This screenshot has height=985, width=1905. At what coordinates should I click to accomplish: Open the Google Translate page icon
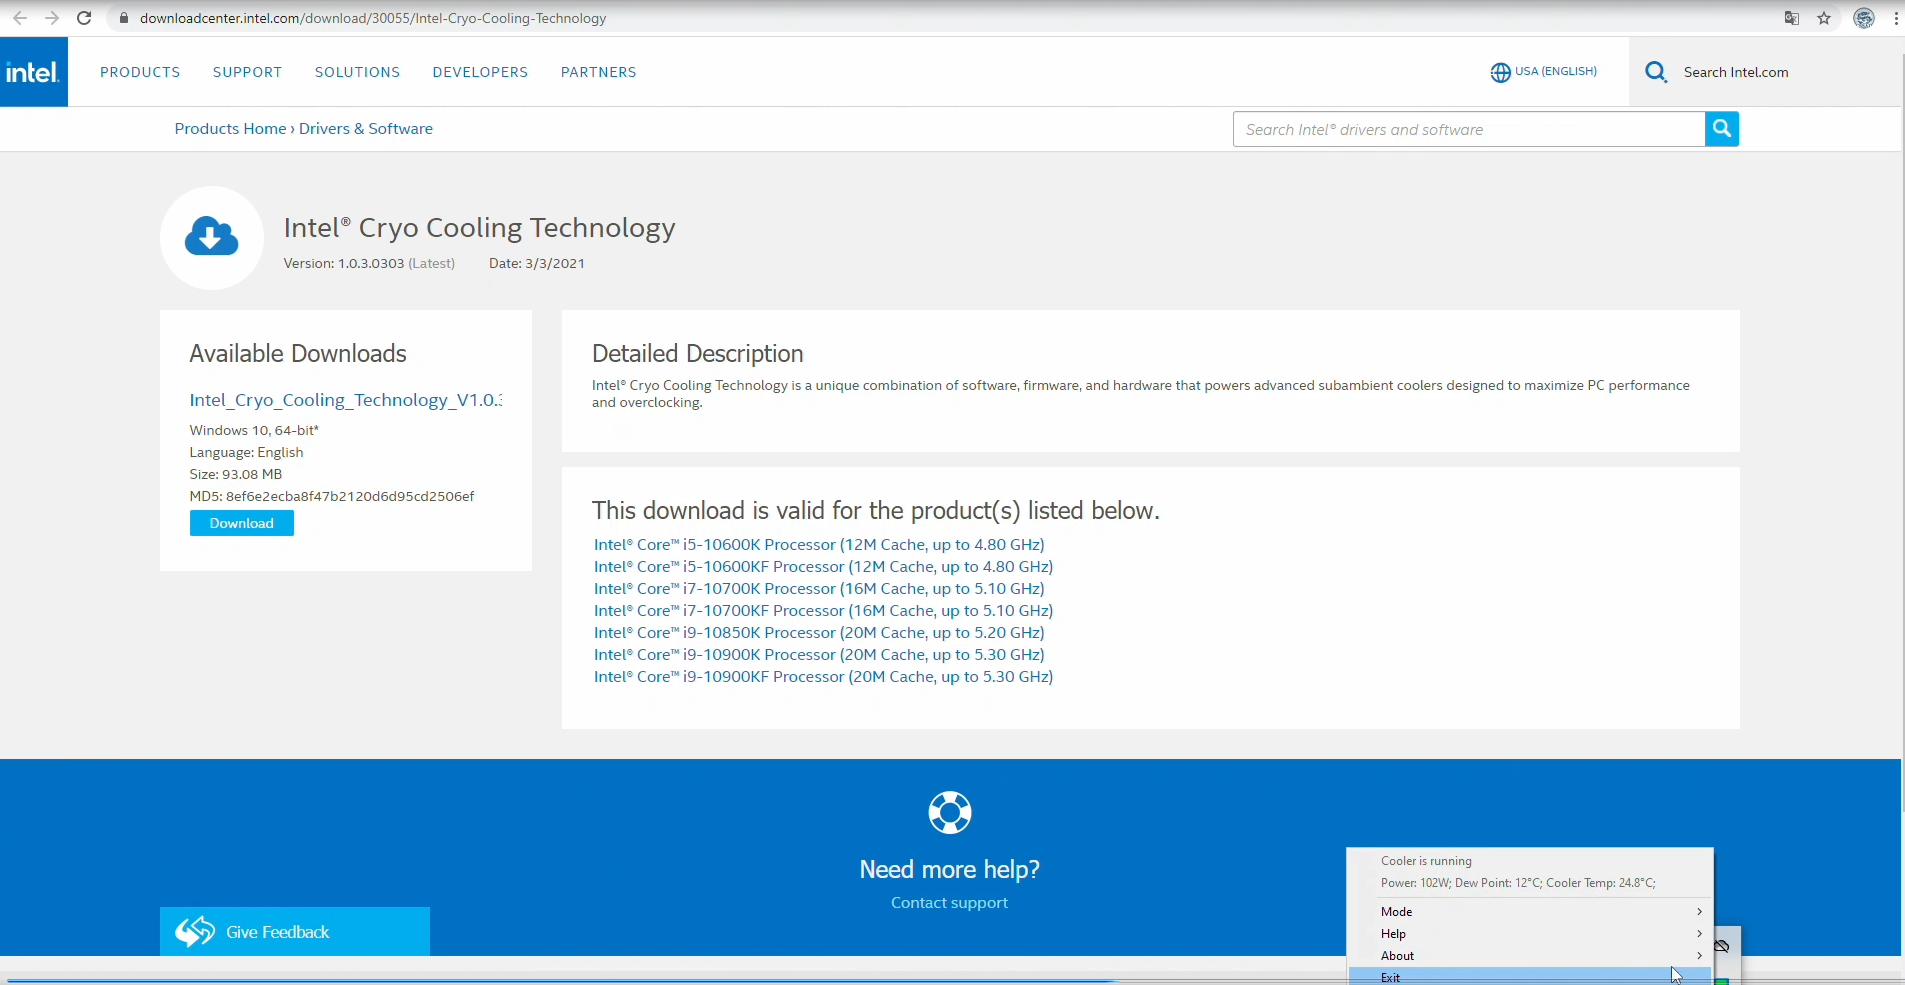click(x=1791, y=18)
